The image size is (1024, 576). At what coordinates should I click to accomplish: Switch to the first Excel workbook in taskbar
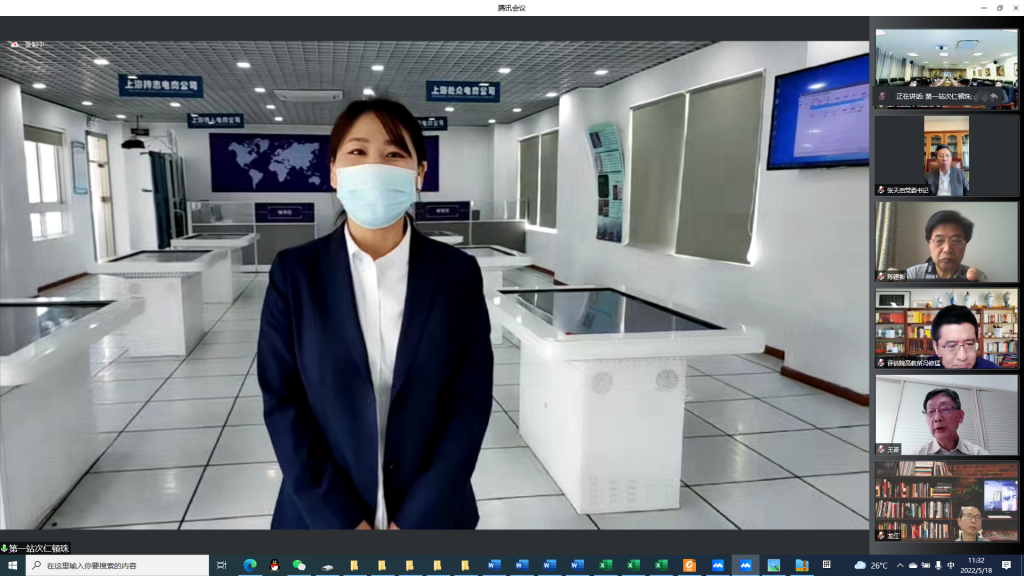pyautogui.click(x=605, y=565)
